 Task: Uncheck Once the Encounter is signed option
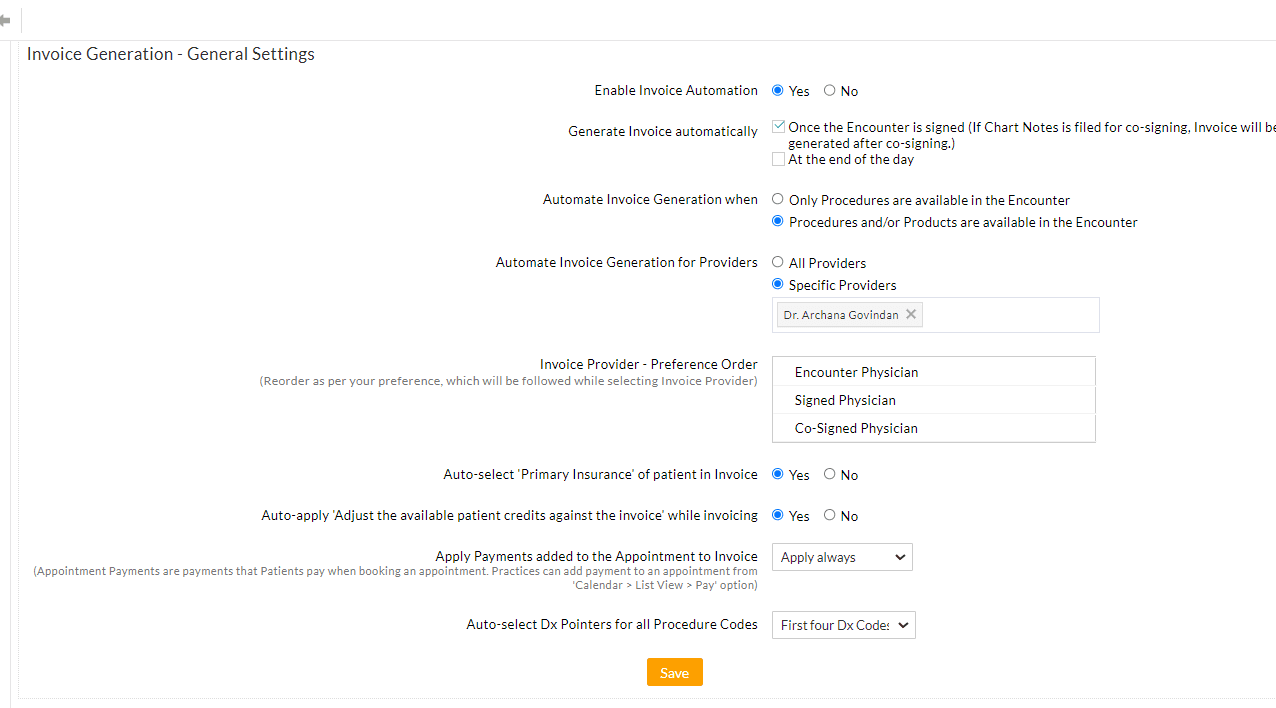(x=778, y=125)
